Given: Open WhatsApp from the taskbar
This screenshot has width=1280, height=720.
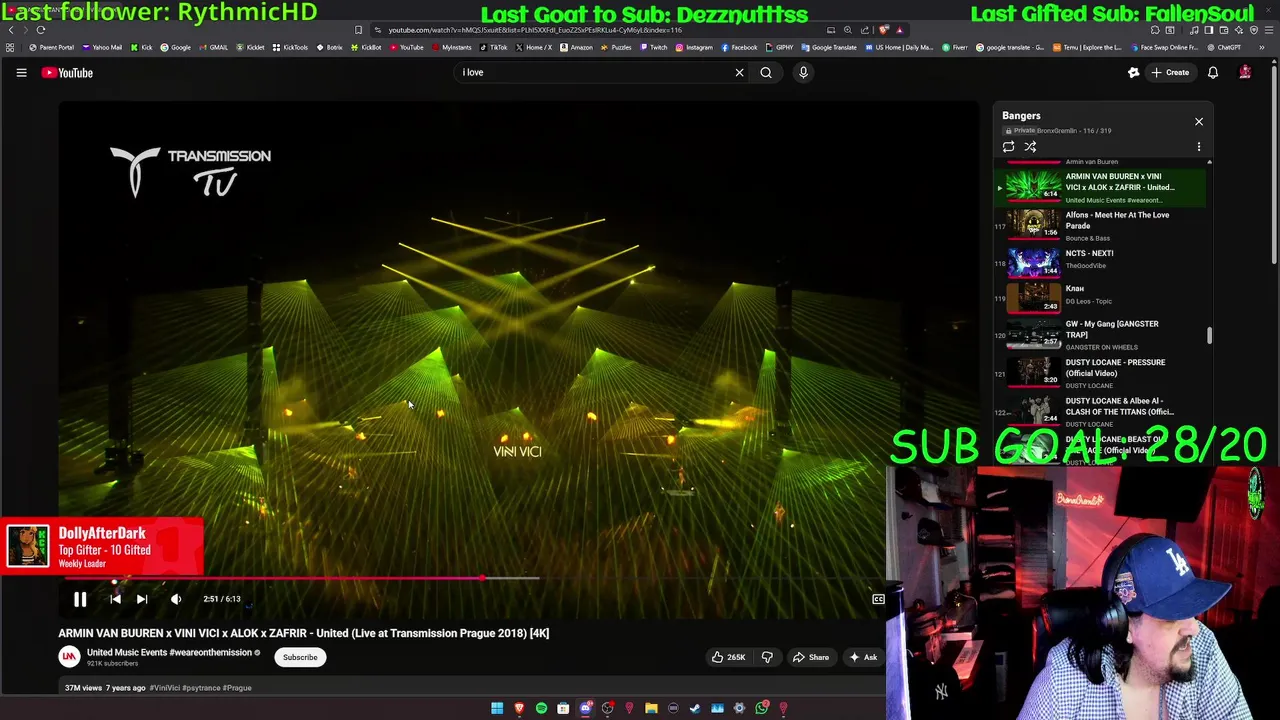Looking at the screenshot, I should coord(761,708).
